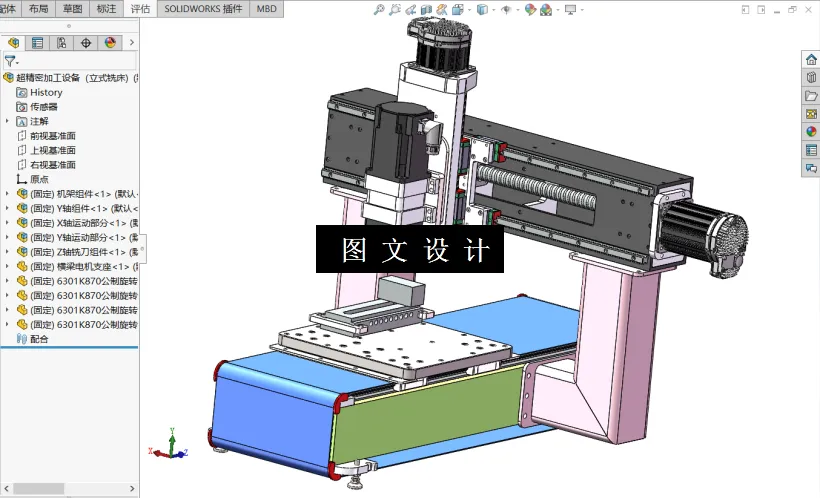Select the (固定) Z轴铣刀组件<1> component
This screenshot has width=820, height=498.
[x=77, y=252]
